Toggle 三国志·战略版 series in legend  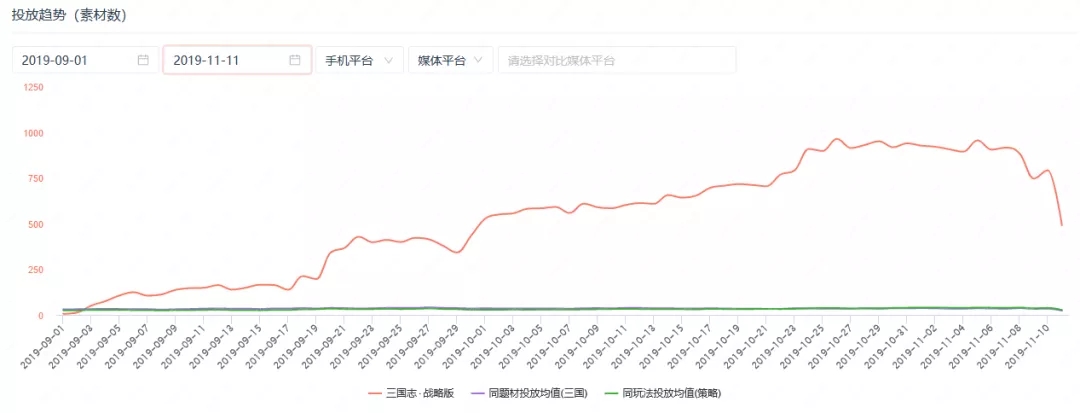click(411, 394)
